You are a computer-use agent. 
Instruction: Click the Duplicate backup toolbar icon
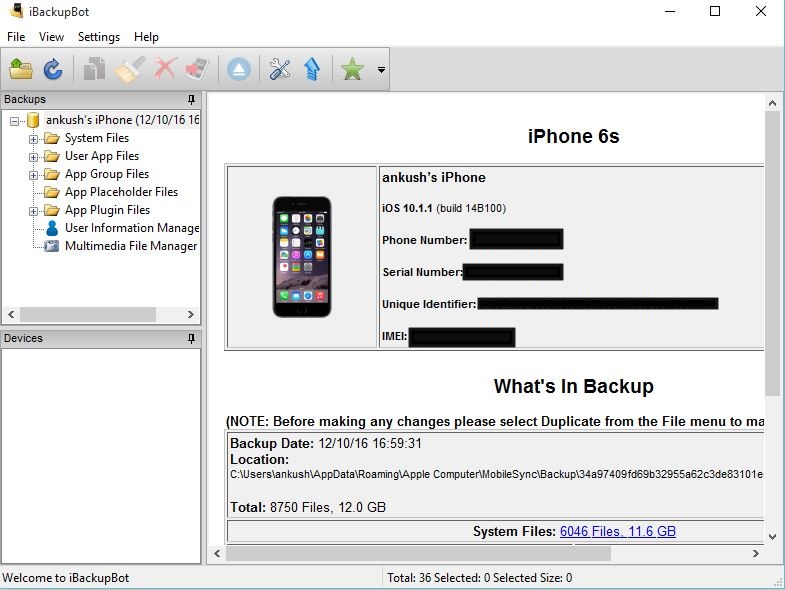[x=94, y=69]
